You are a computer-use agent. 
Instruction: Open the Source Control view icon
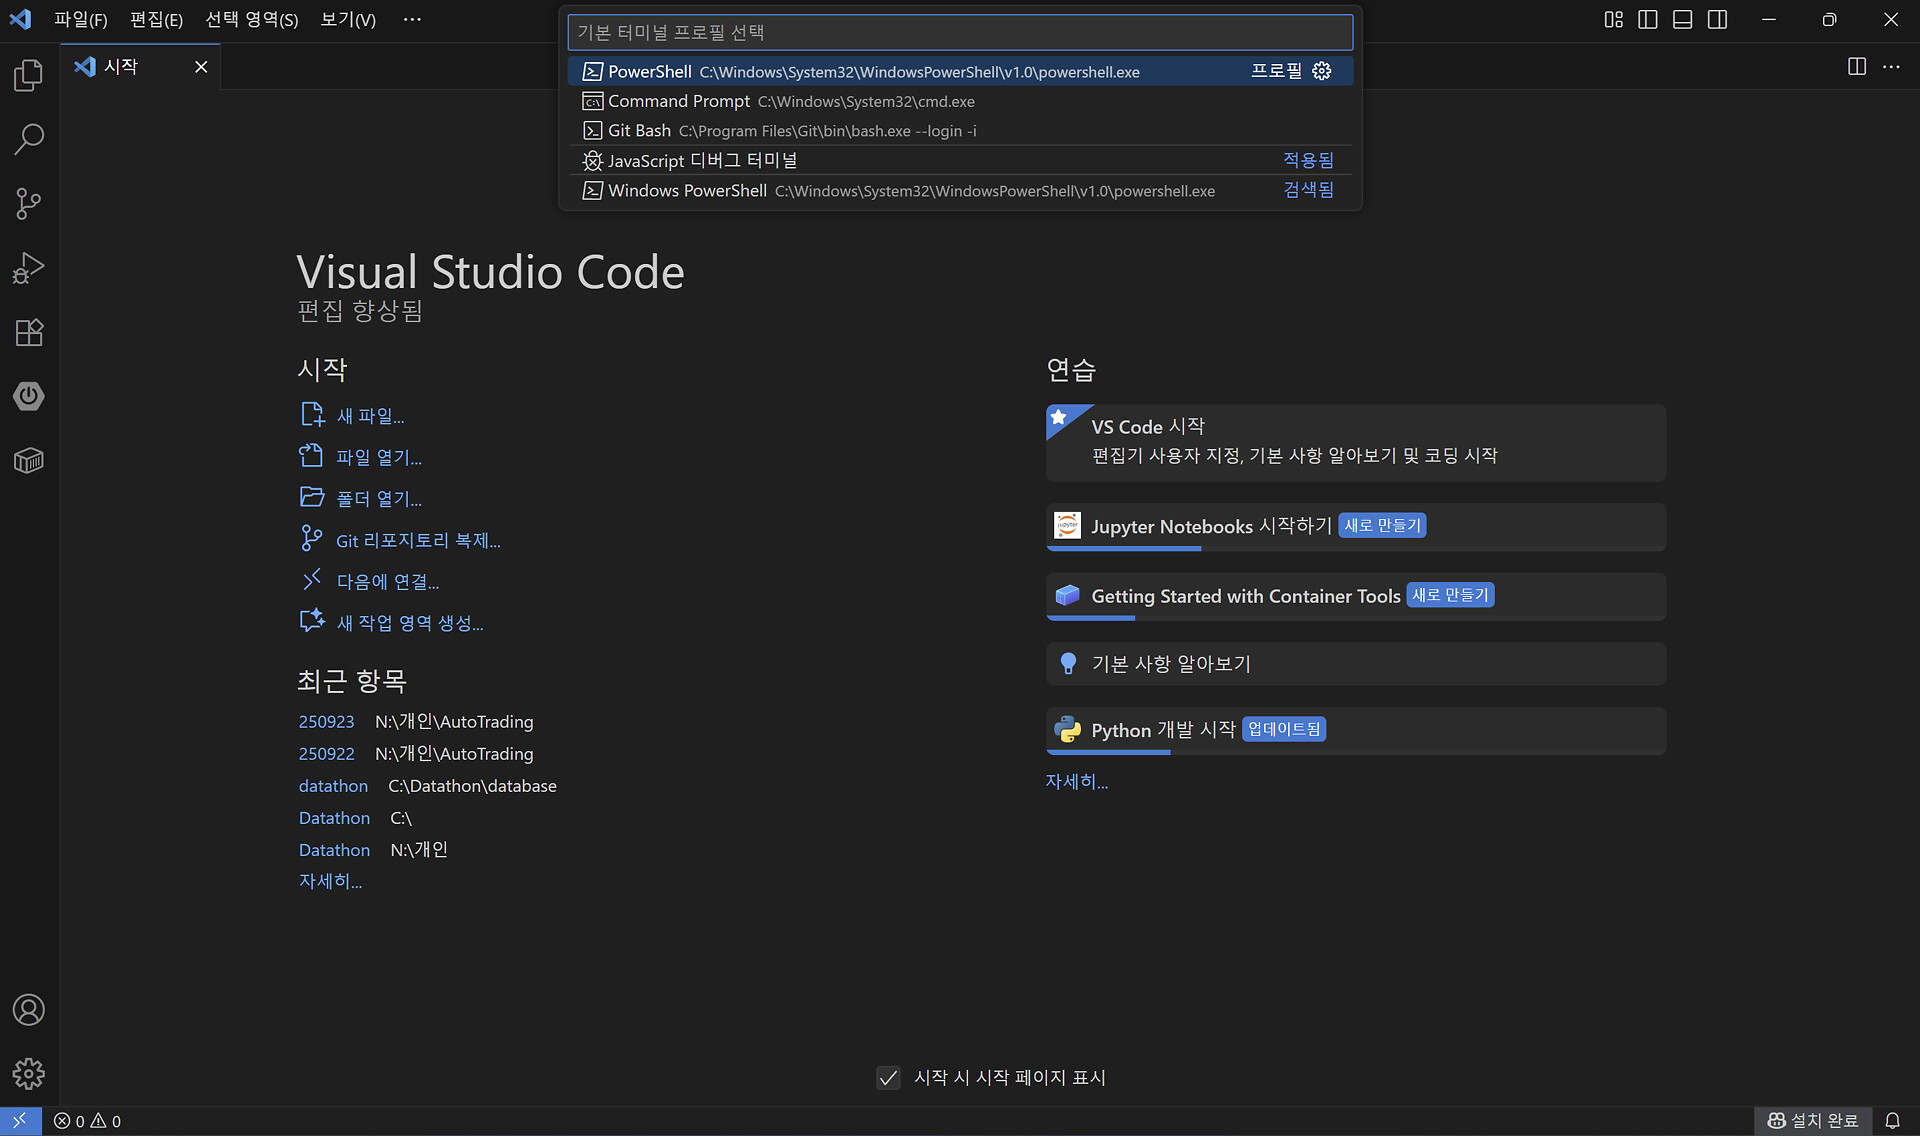click(29, 204)
